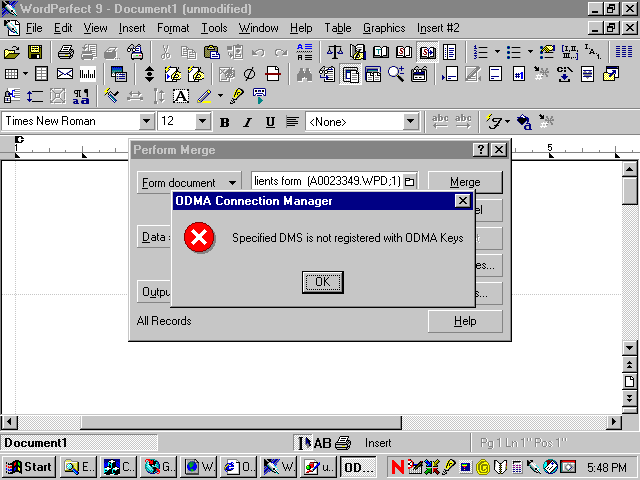Click OK in ODMA Connection Manager dialog

pos(322,282)
